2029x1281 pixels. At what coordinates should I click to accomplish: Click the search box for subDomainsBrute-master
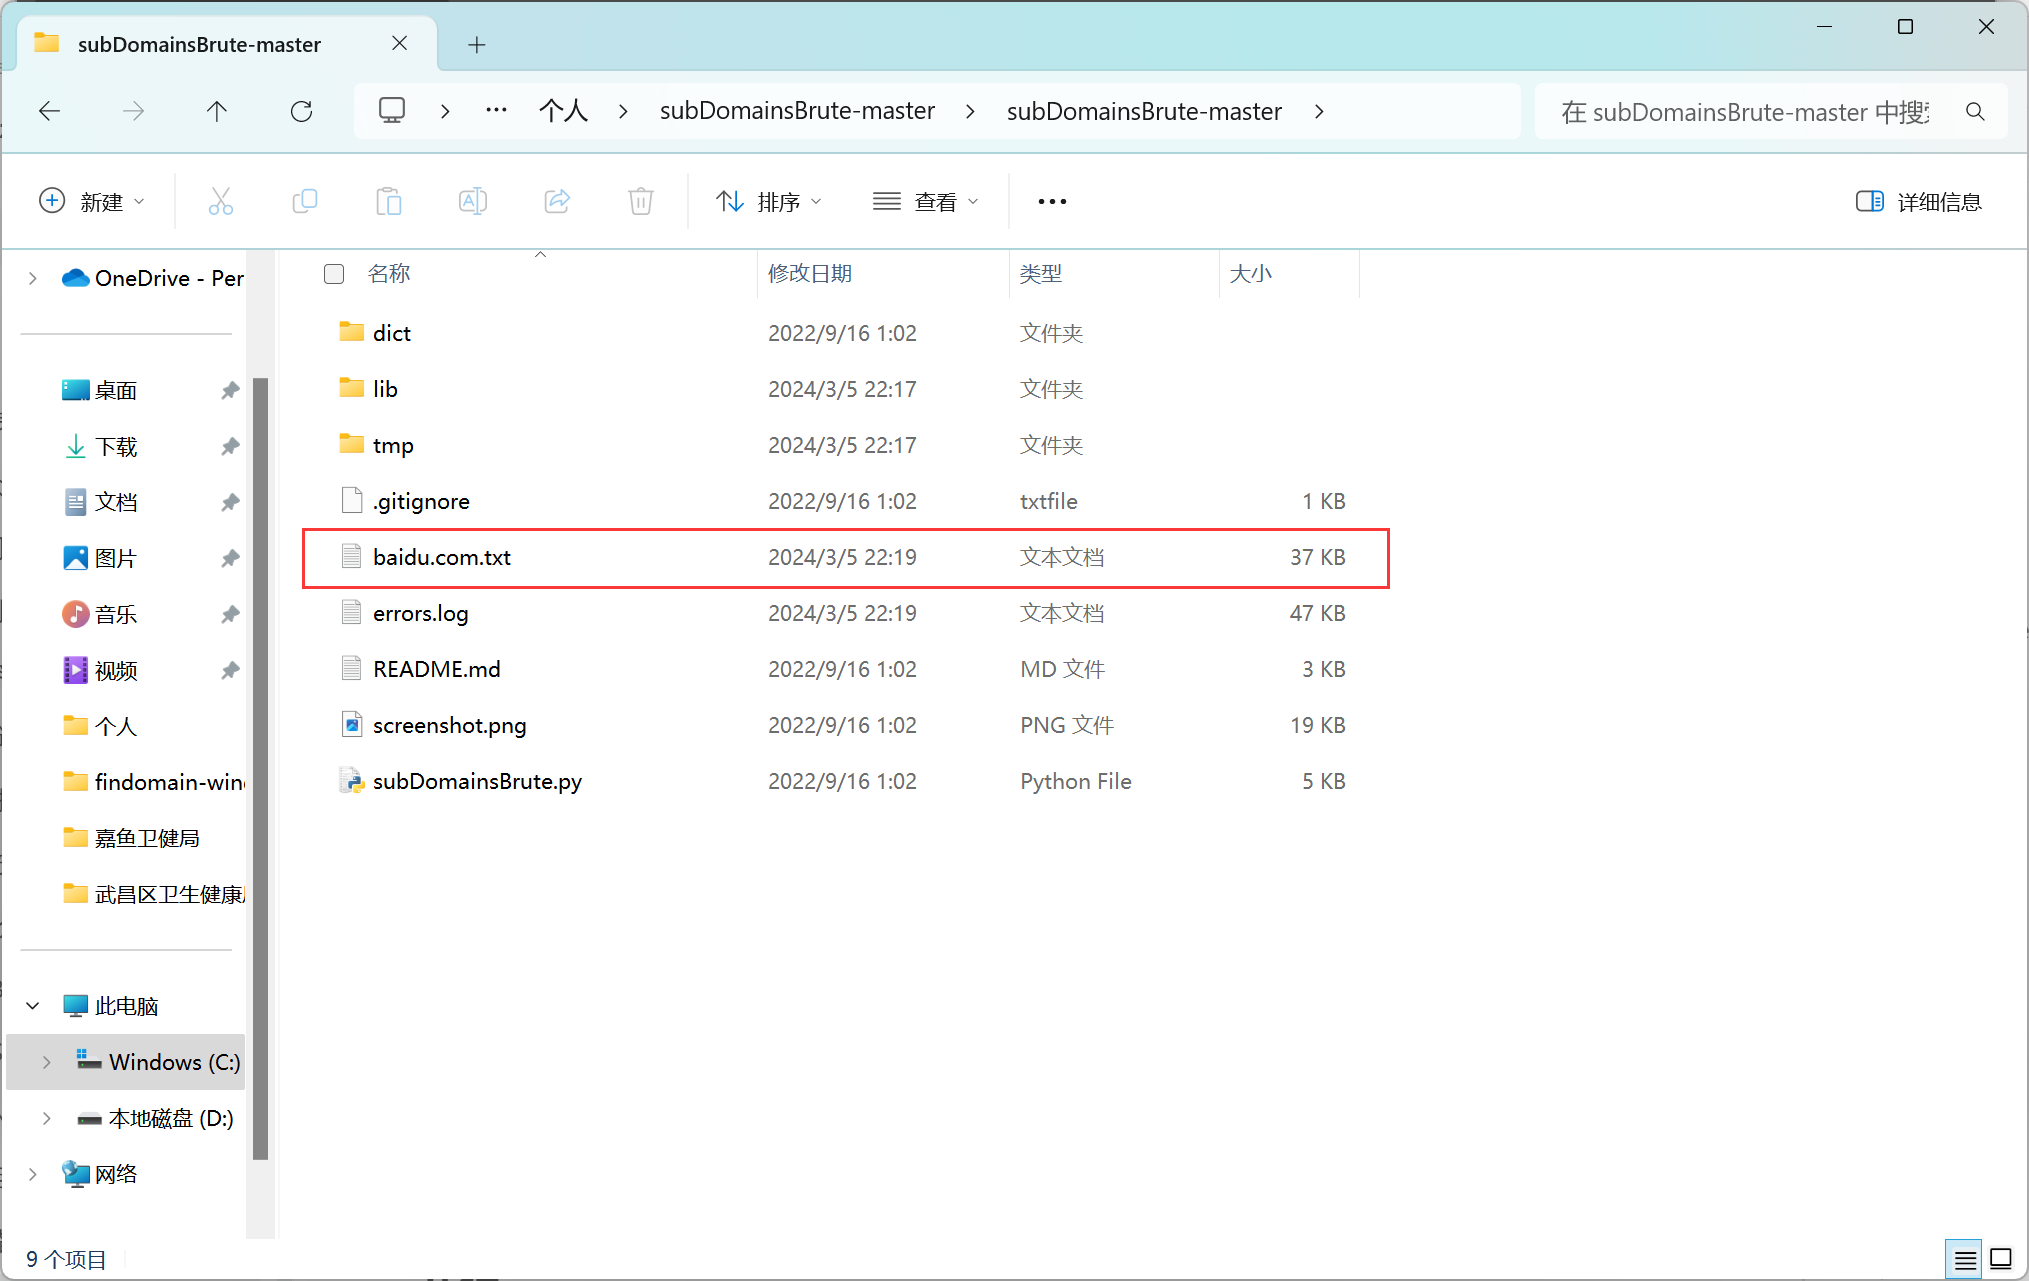pos(1745,112)
